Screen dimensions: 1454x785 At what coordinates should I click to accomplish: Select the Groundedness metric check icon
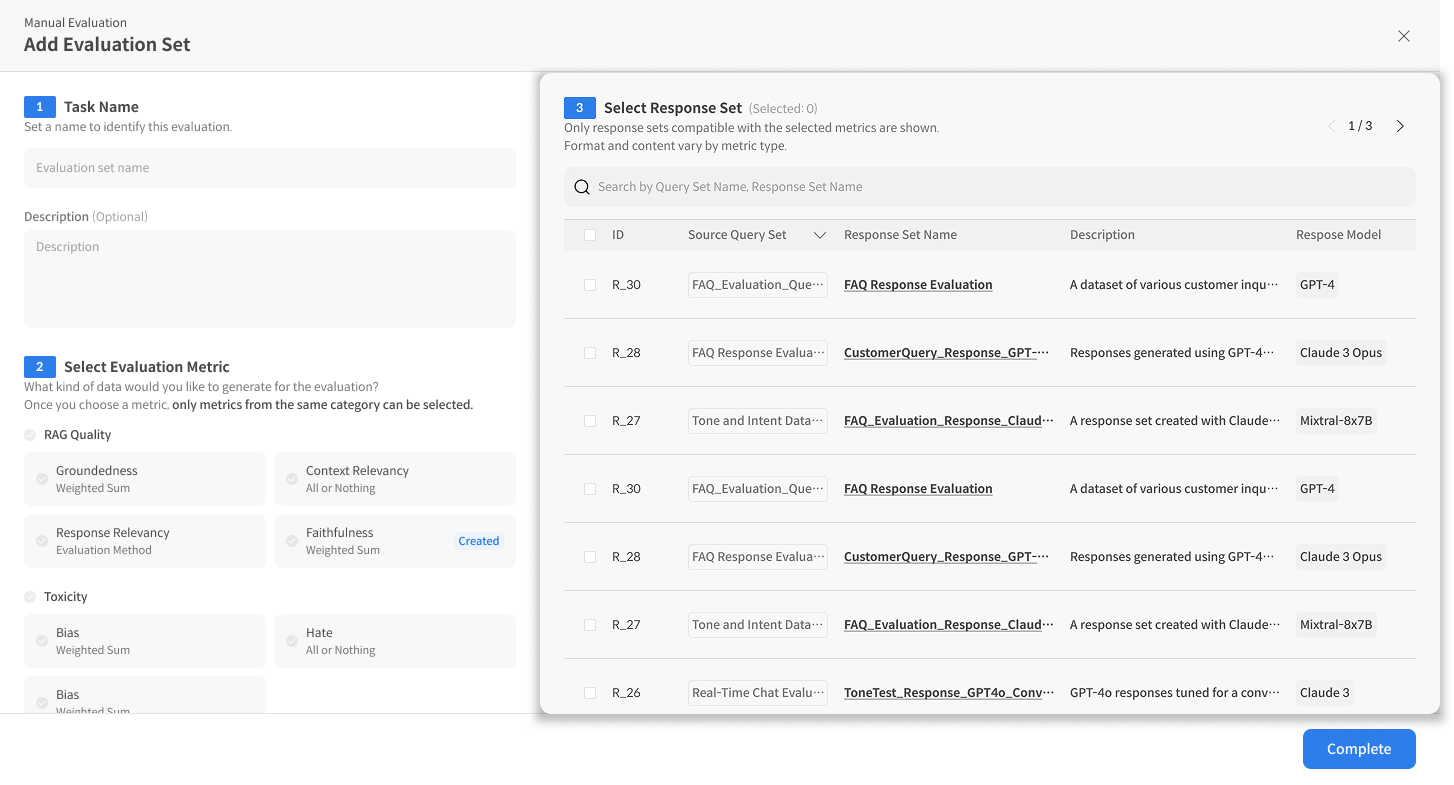point(42,479)
